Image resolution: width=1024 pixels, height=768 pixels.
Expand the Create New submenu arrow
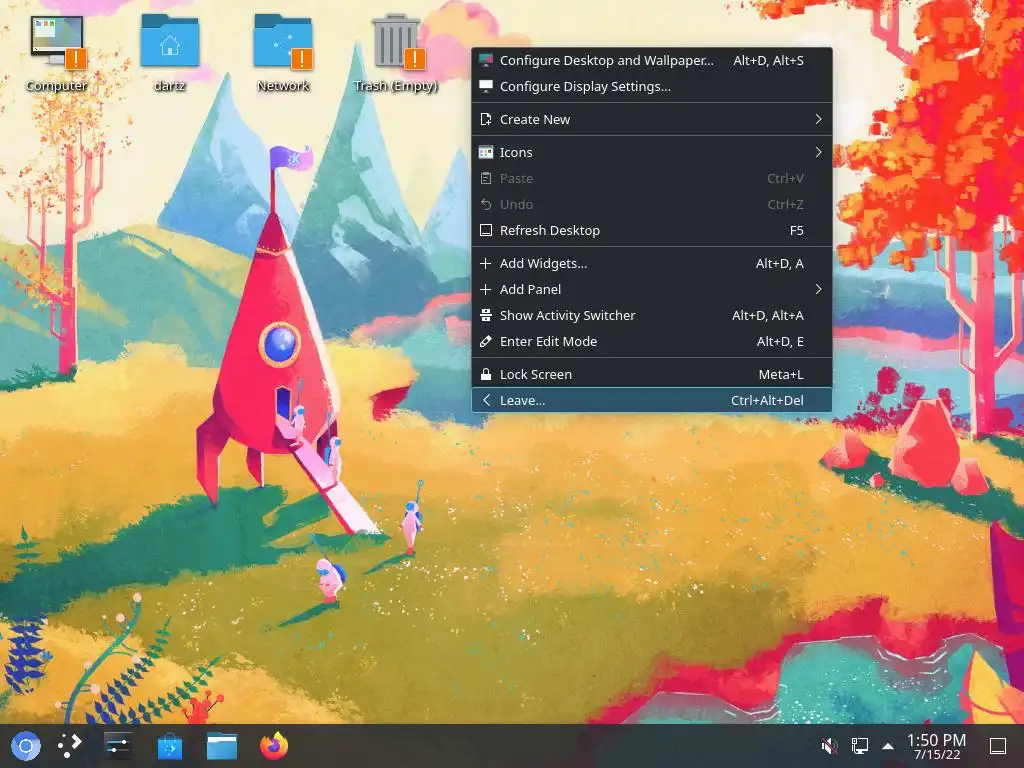[x=818, y=120]
